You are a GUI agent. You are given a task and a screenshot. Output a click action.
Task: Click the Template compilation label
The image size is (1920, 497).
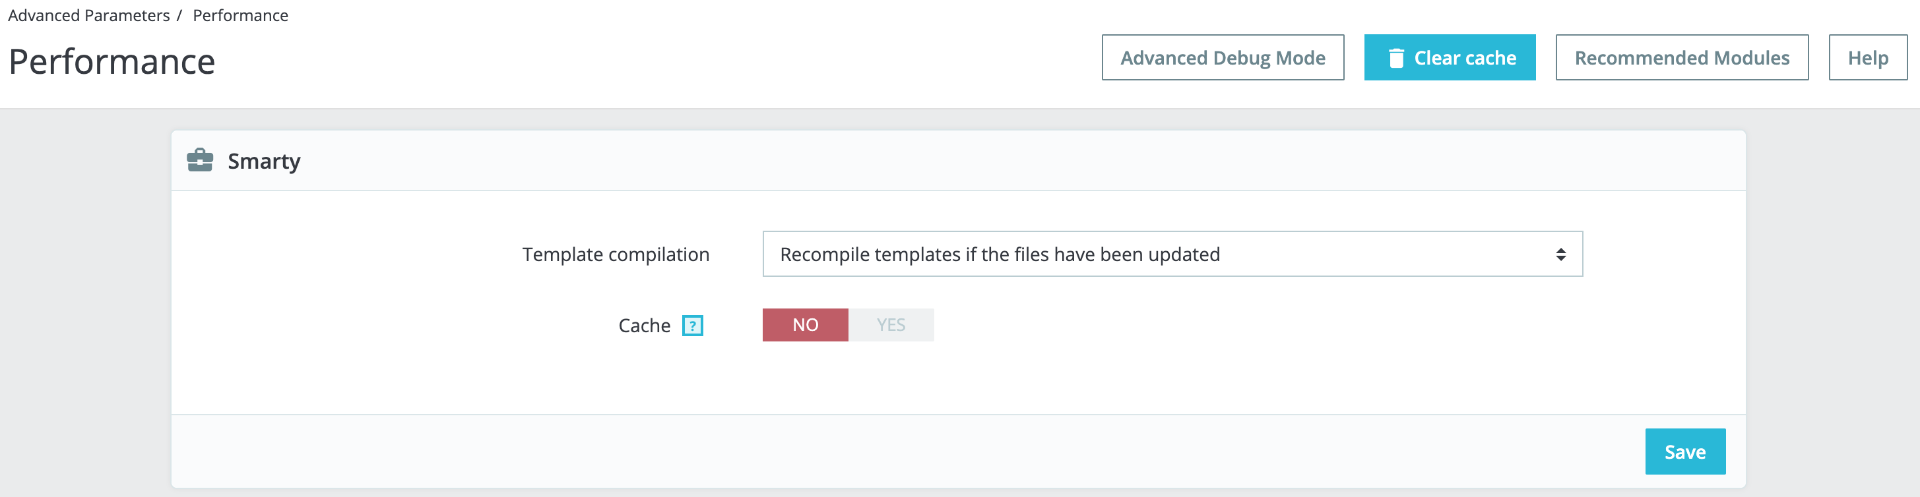[616, 254]
